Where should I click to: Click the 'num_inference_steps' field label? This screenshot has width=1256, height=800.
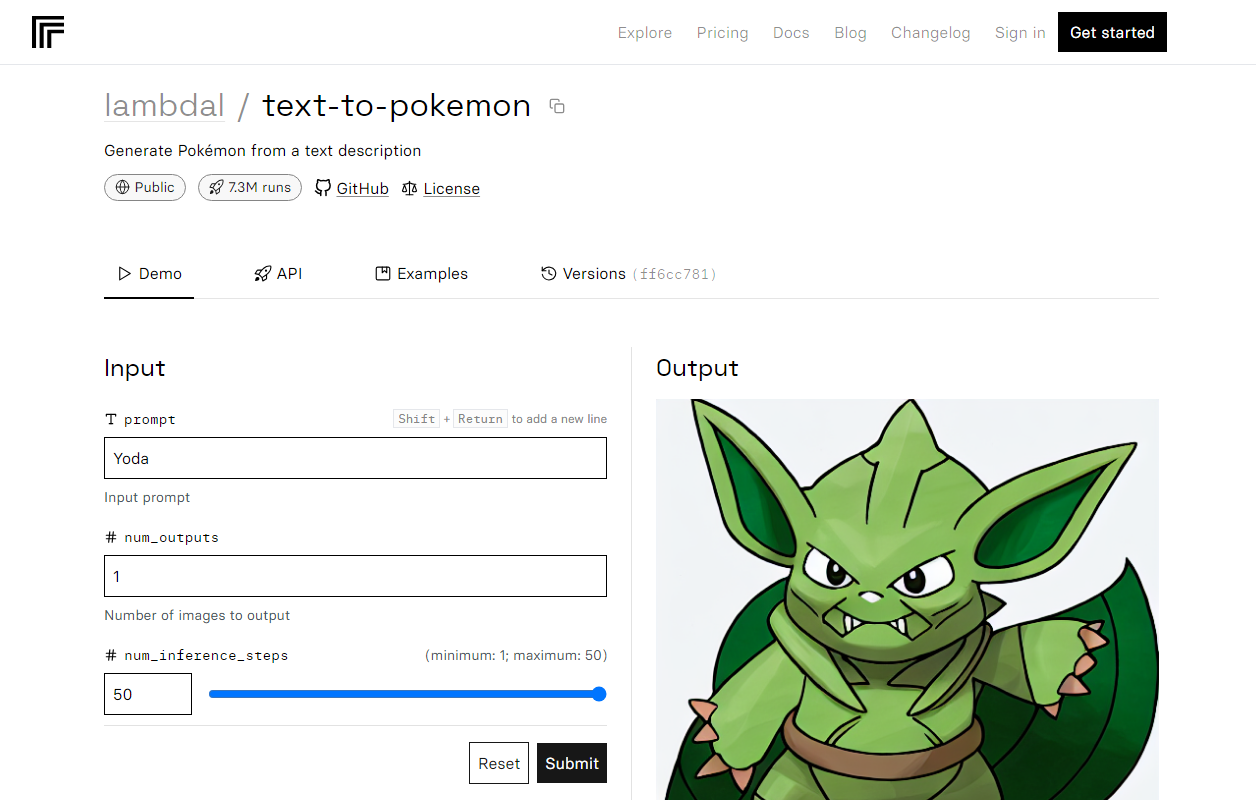click(x=206, y=655)
